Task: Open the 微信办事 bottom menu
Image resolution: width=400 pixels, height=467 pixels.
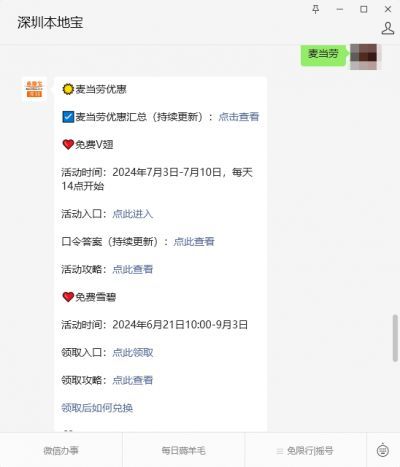Action: coord(61,450)
